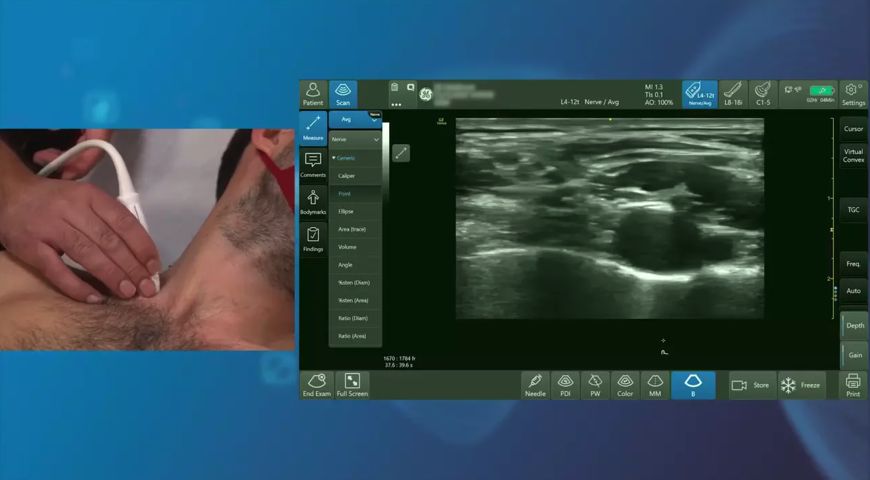Click the caliper line tool button
This screenshot has width=870, height=480.
click(x=401, y=153)
